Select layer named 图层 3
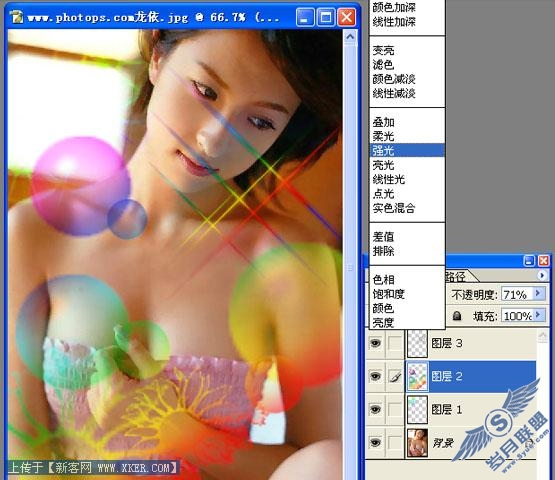The height and width of the screenshot is (480, 555). click(x=447, y=343)
